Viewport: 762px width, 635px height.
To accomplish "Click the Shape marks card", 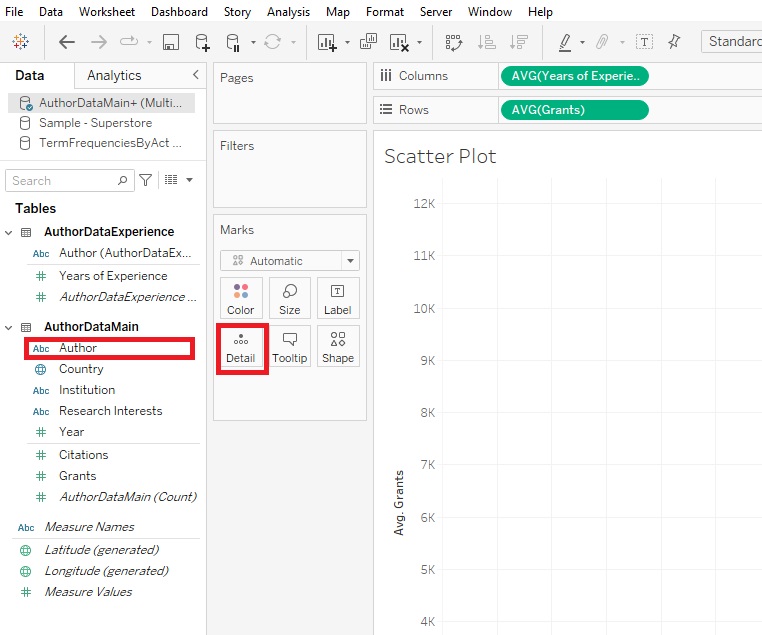I will pyautogui.click(x=338, y=346).
